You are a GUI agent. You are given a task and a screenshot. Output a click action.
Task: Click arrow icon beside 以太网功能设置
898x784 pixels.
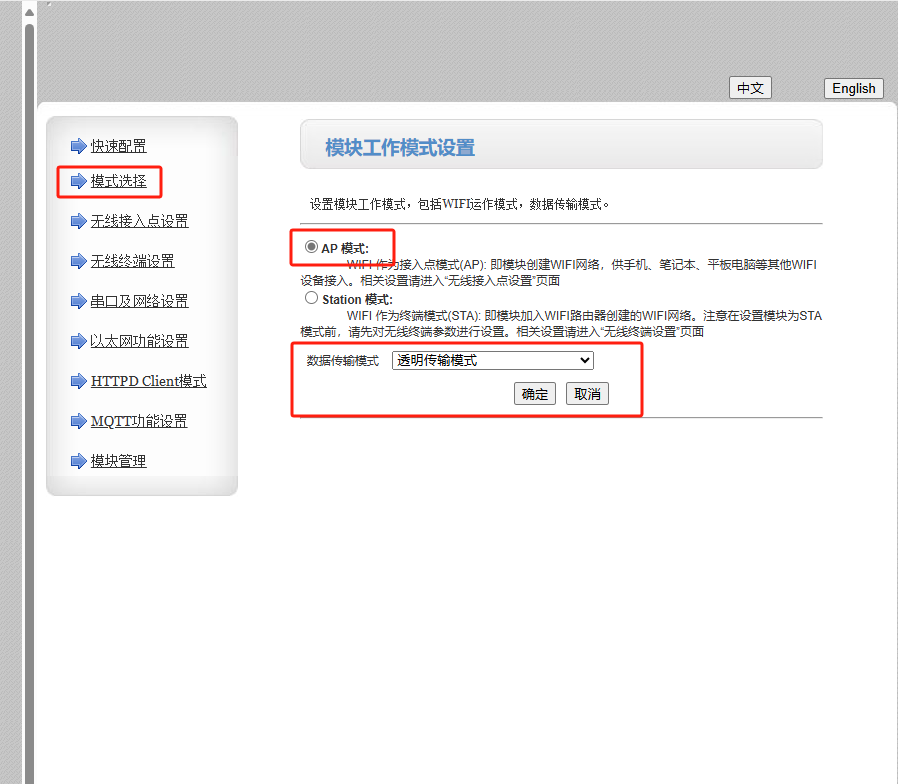(x=78, y=341)
